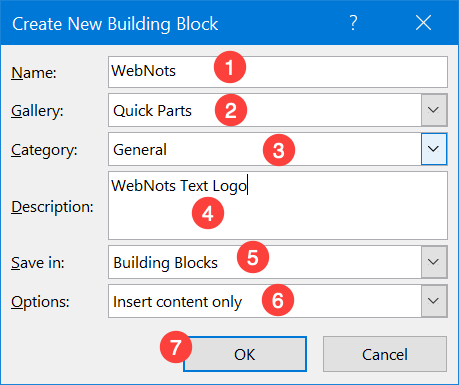459x385 pixels.
Task: Confirm with the OK button
Action: tap(245, 354)
